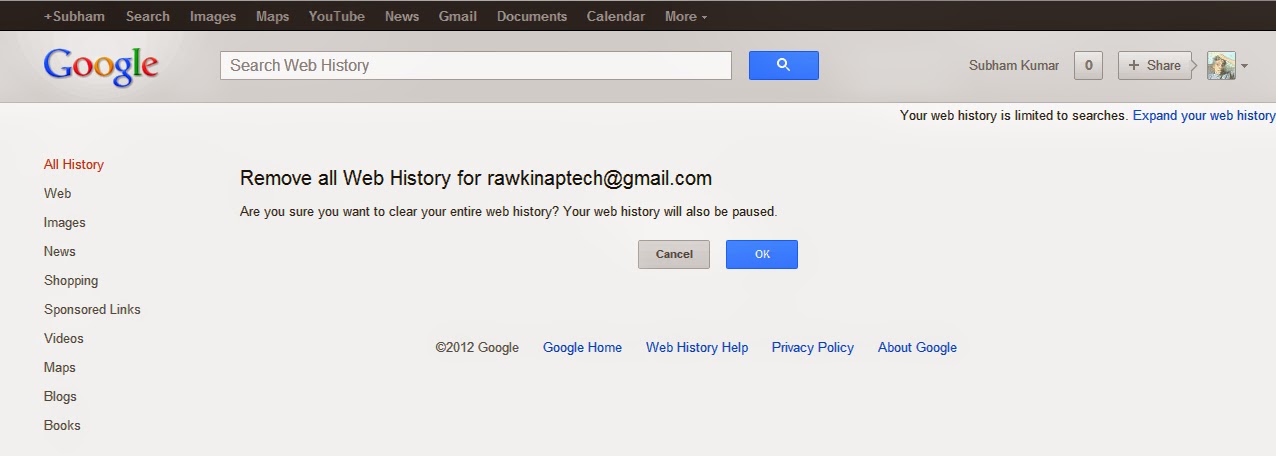Open YouTube from the top bar
This screenshot has height=456, width=1276.
(x=337, y=16)
